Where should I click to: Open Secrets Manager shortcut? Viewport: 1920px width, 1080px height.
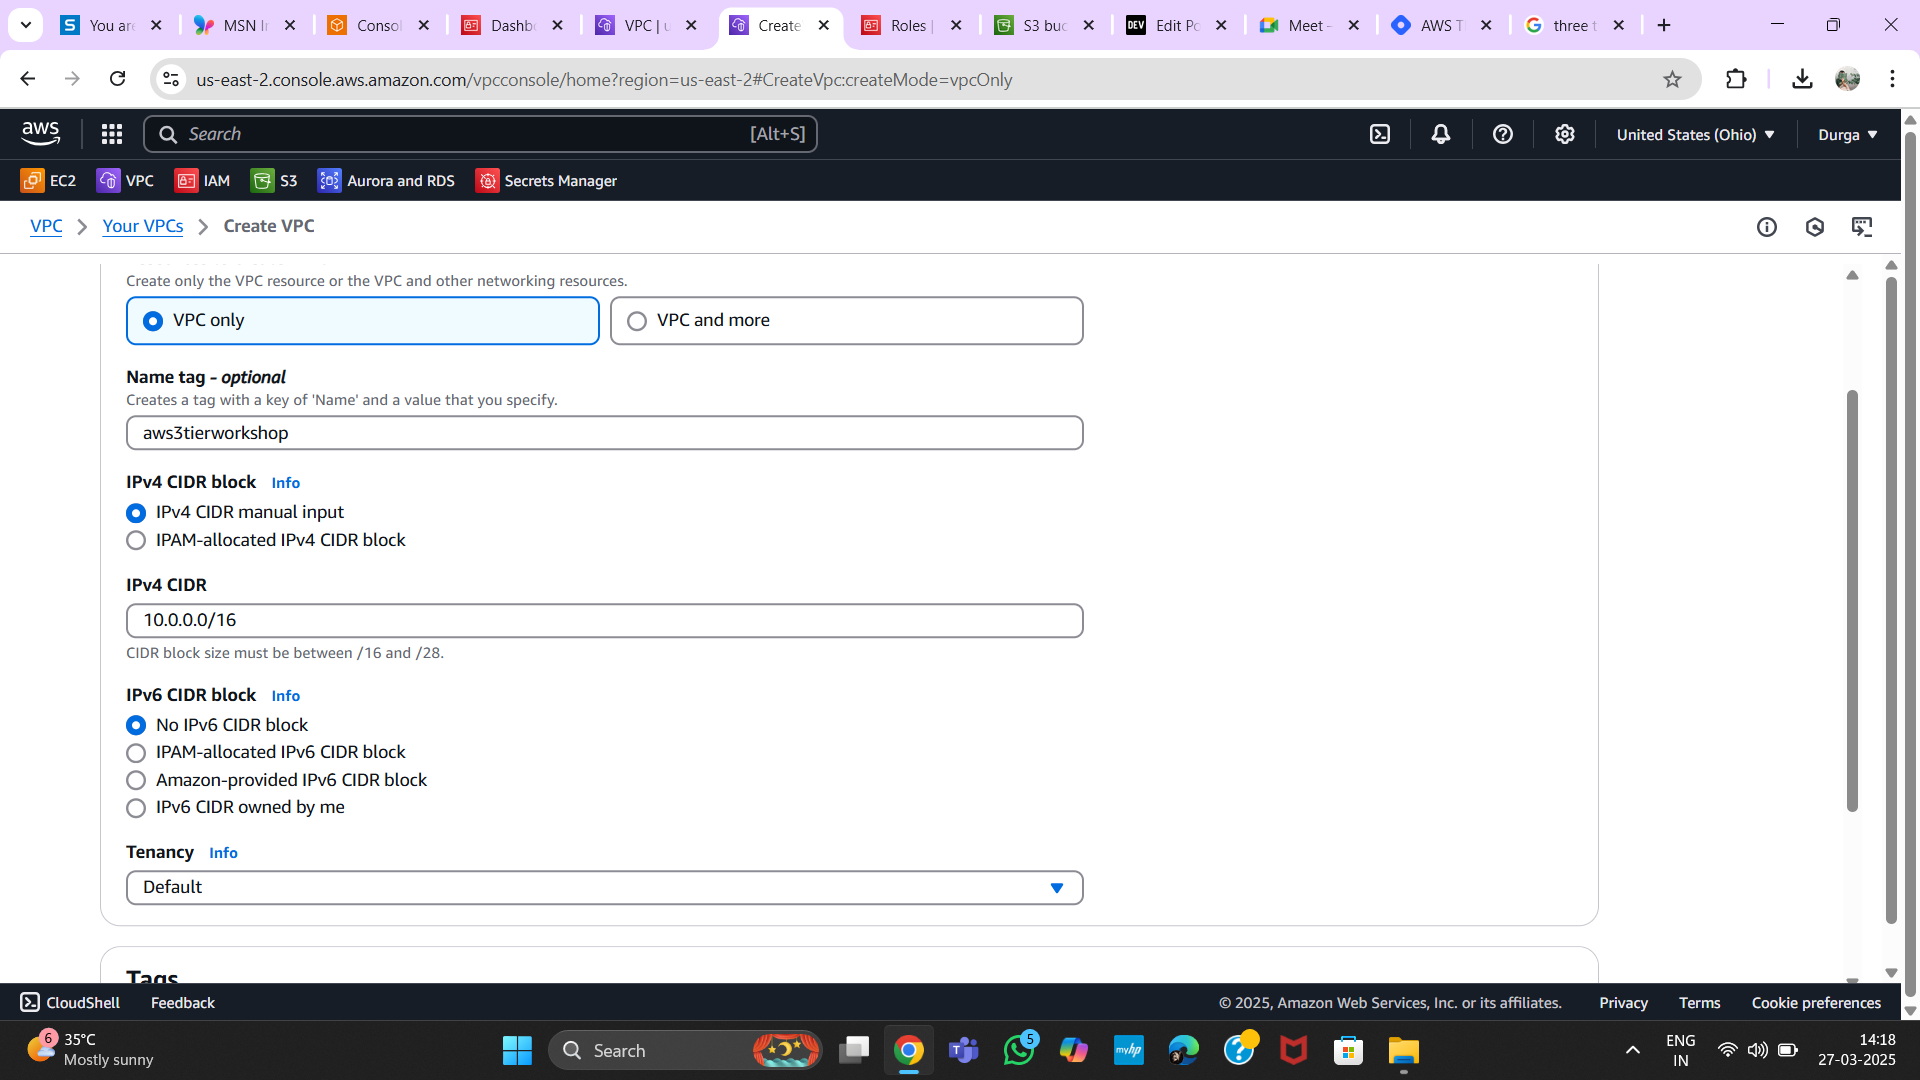(x=546, y=181)
